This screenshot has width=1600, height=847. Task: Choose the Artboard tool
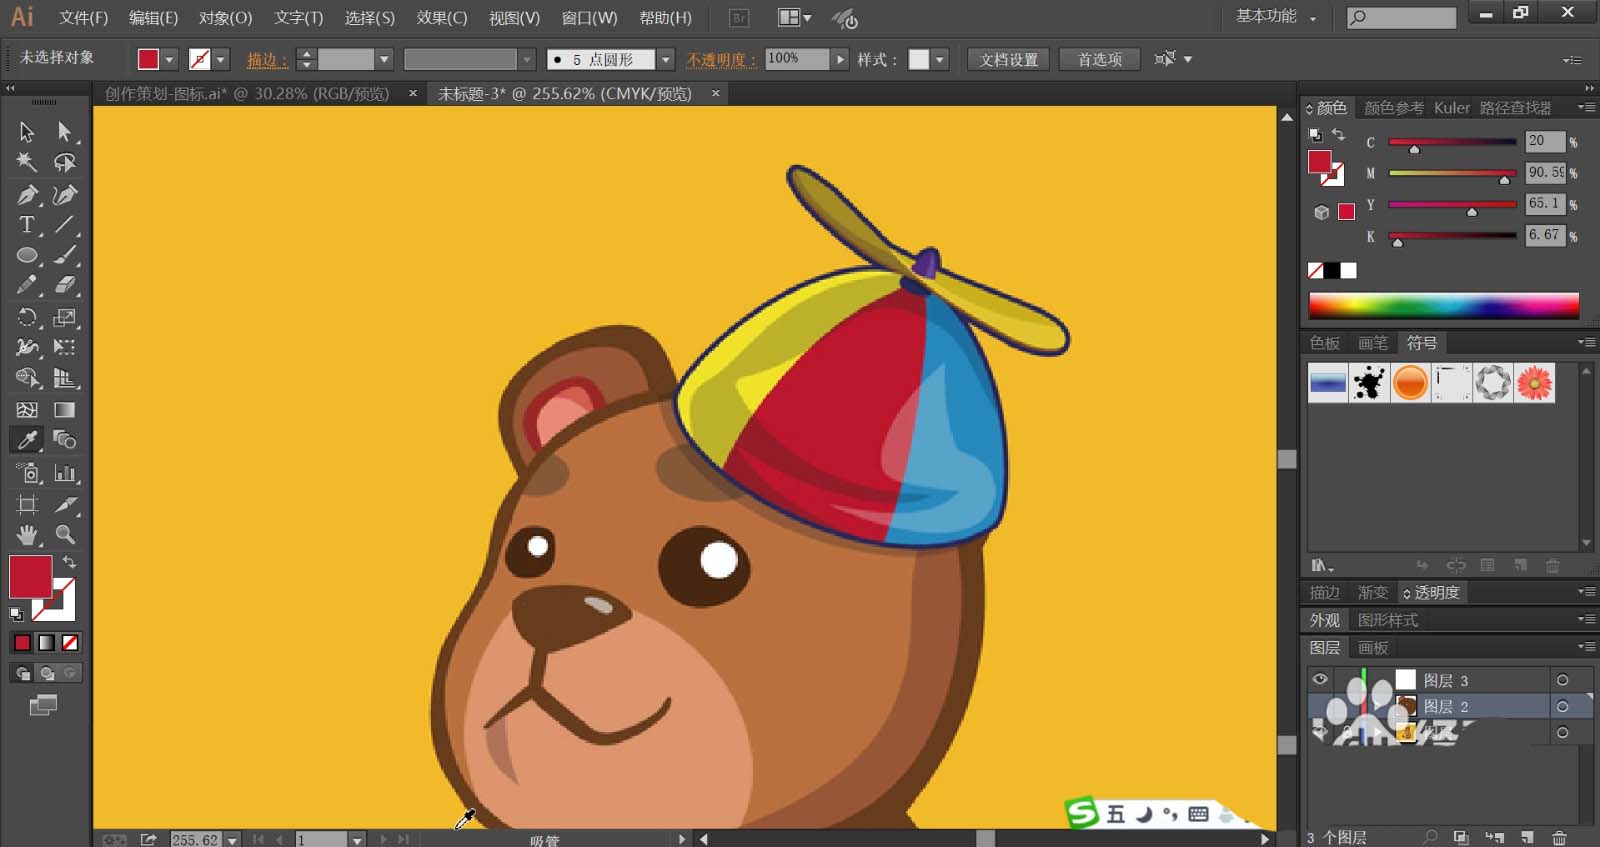27,505
